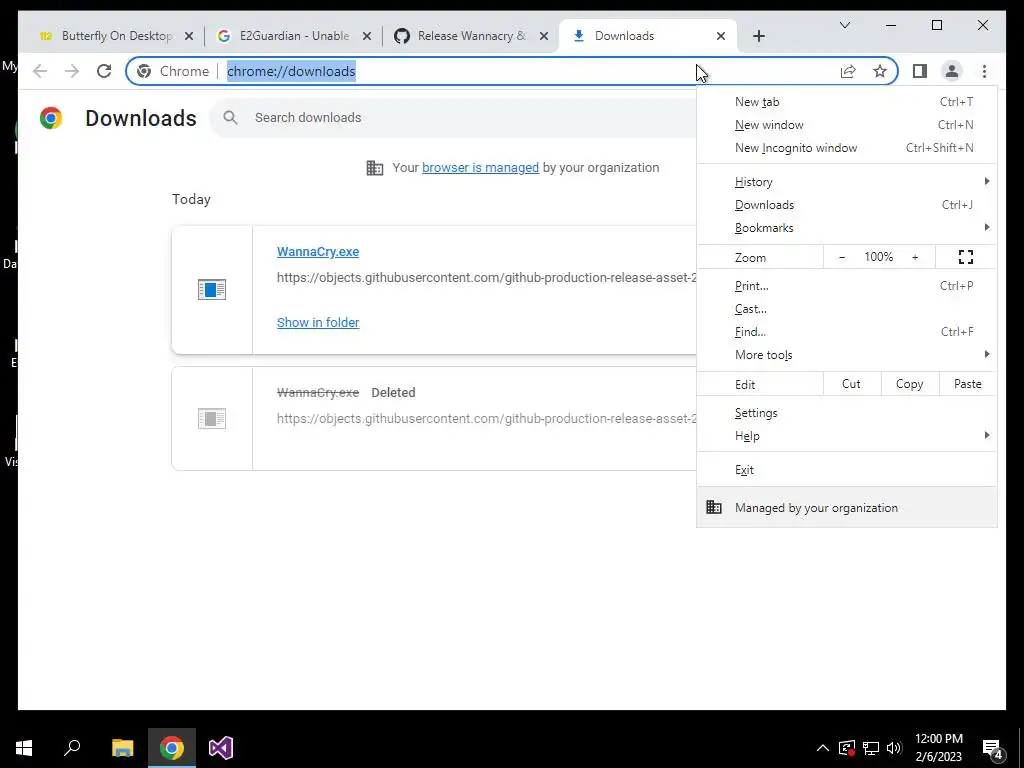Enter fullscreen via the zoom row icon
This screenshot has width=1024, height=768.
[966, 257]
